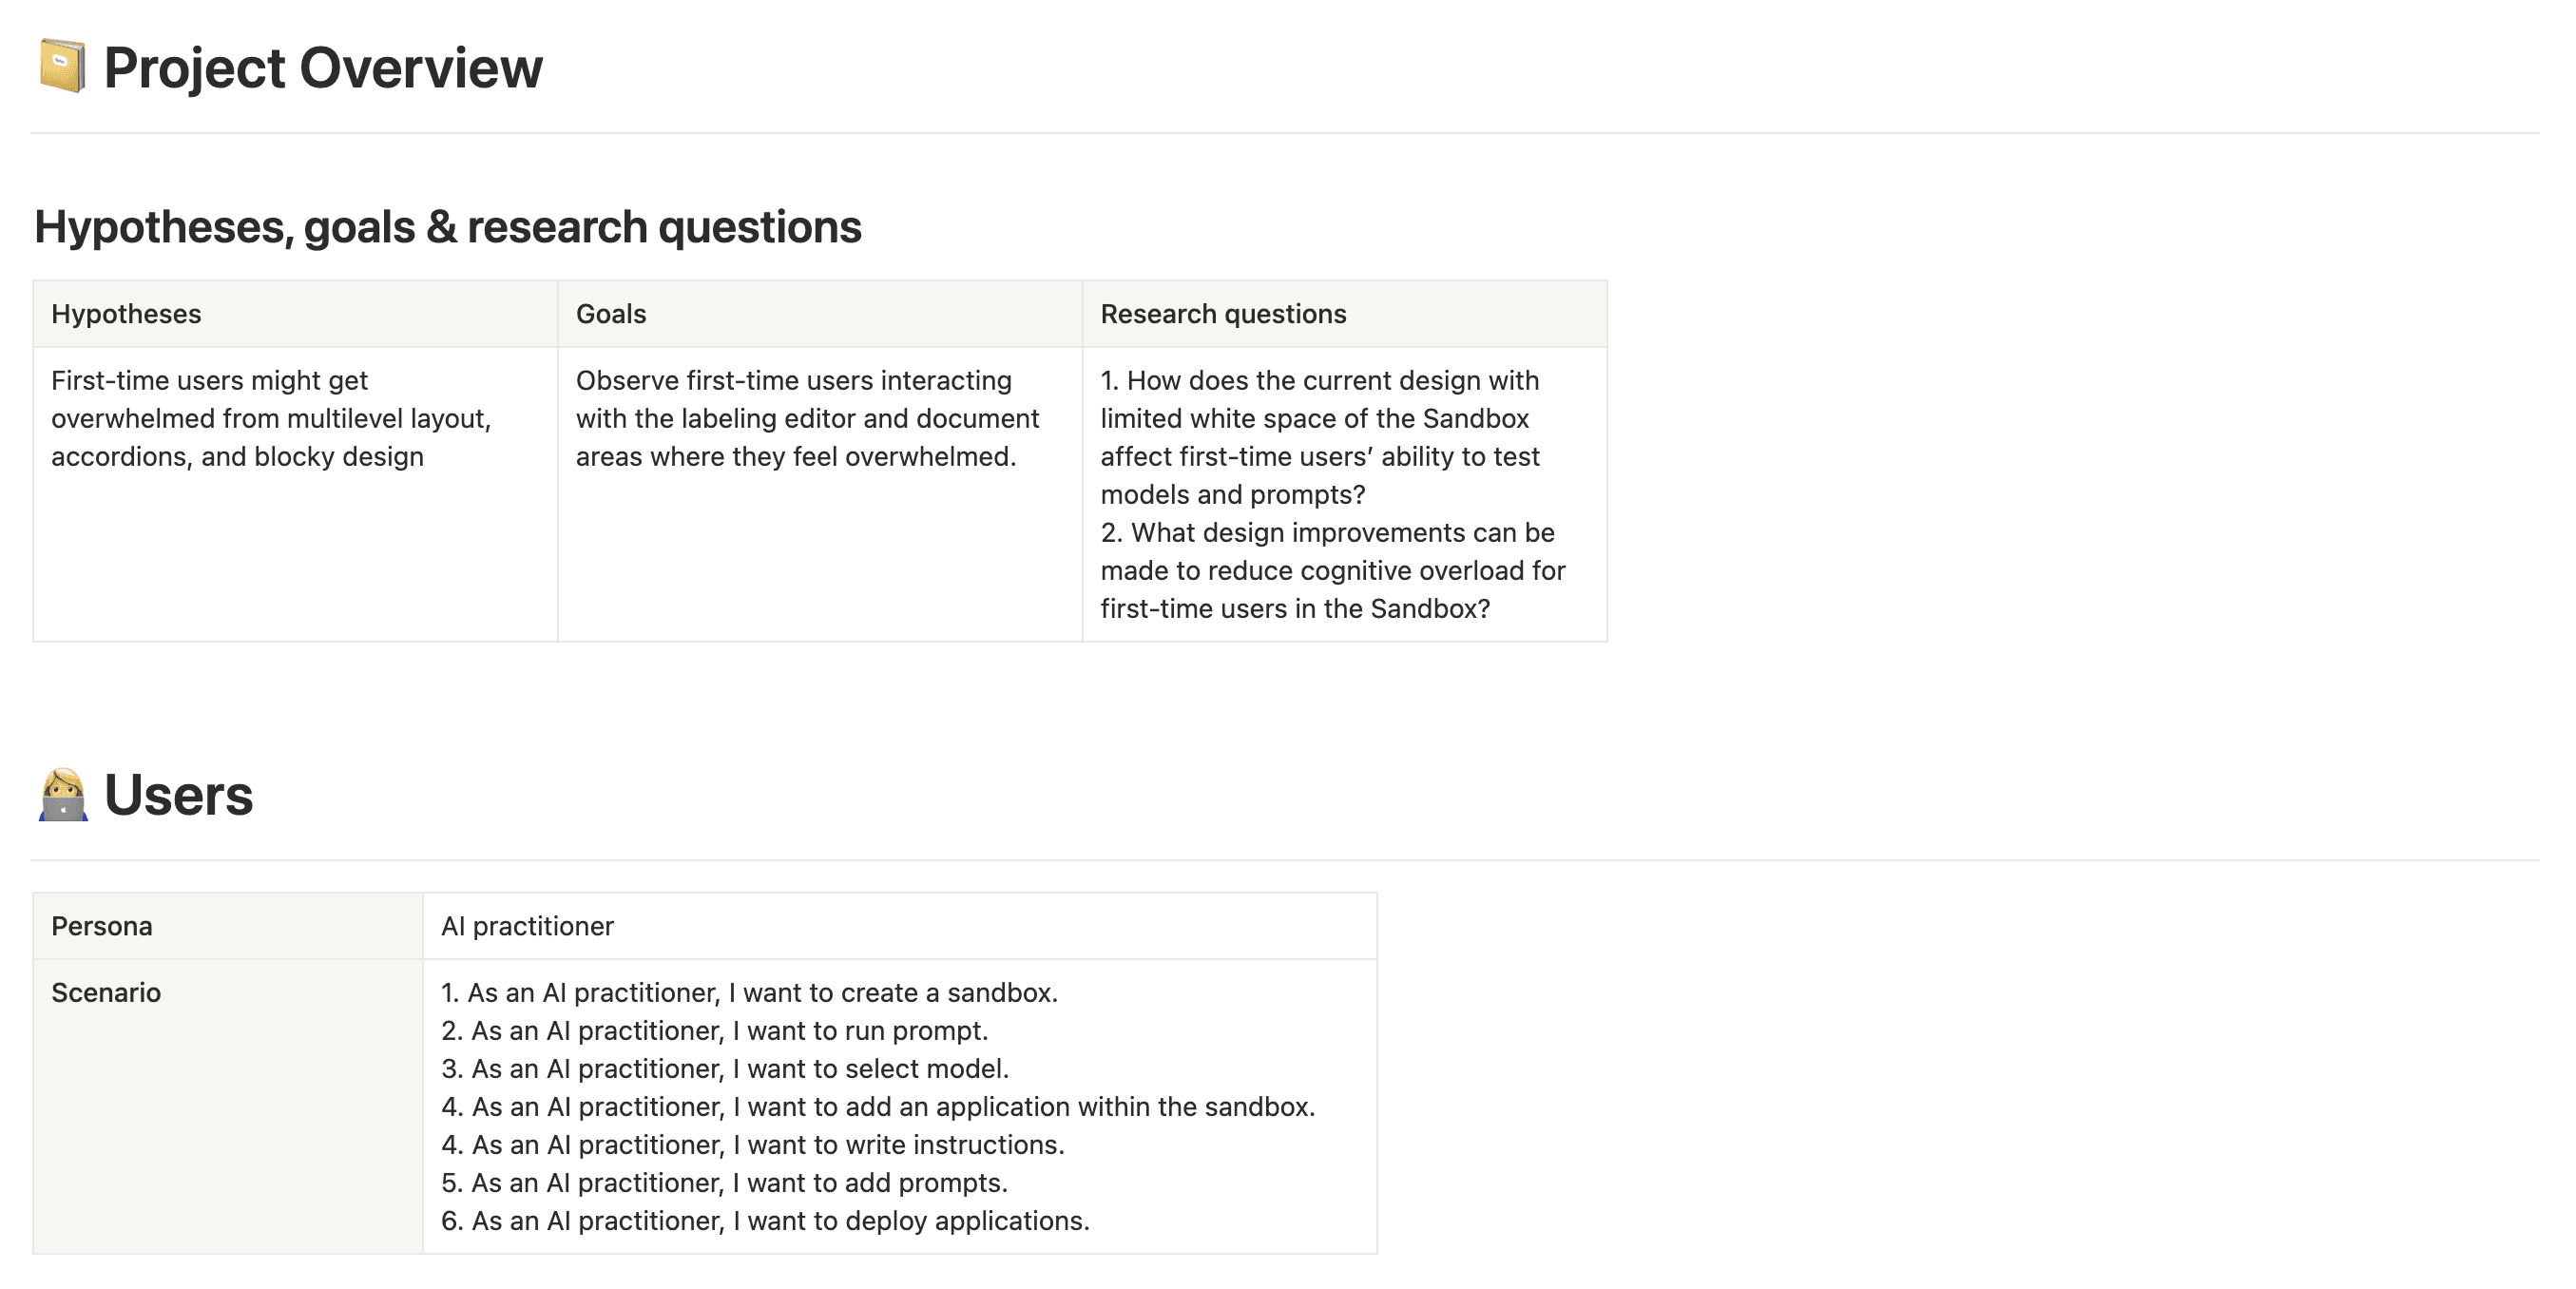This screenshot has height=1289, width=2576.
Task: Click the Project Overview page title
Action: pos(322,68)
